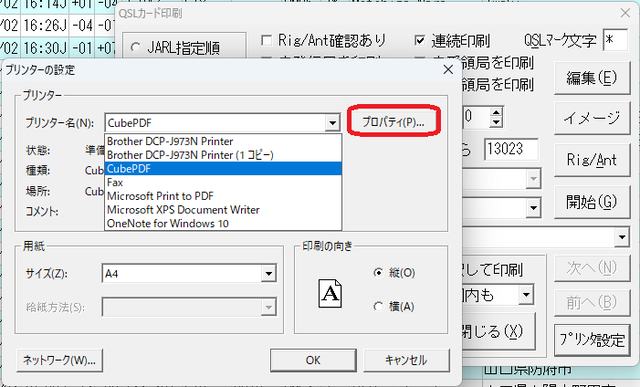Viewport: 640px width, 387px height.
Task: Decrease the spinner value with down arrow
Action: point(496,122)
